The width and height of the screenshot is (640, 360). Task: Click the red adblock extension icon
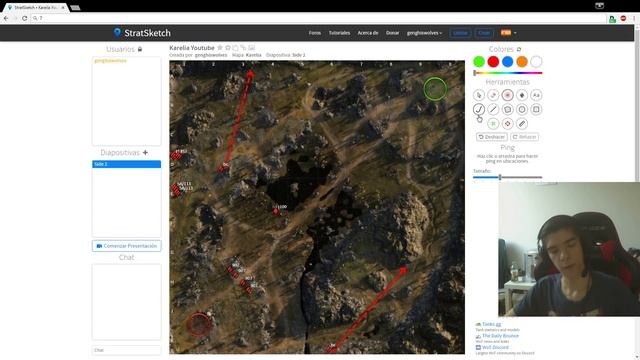(623, 18)
